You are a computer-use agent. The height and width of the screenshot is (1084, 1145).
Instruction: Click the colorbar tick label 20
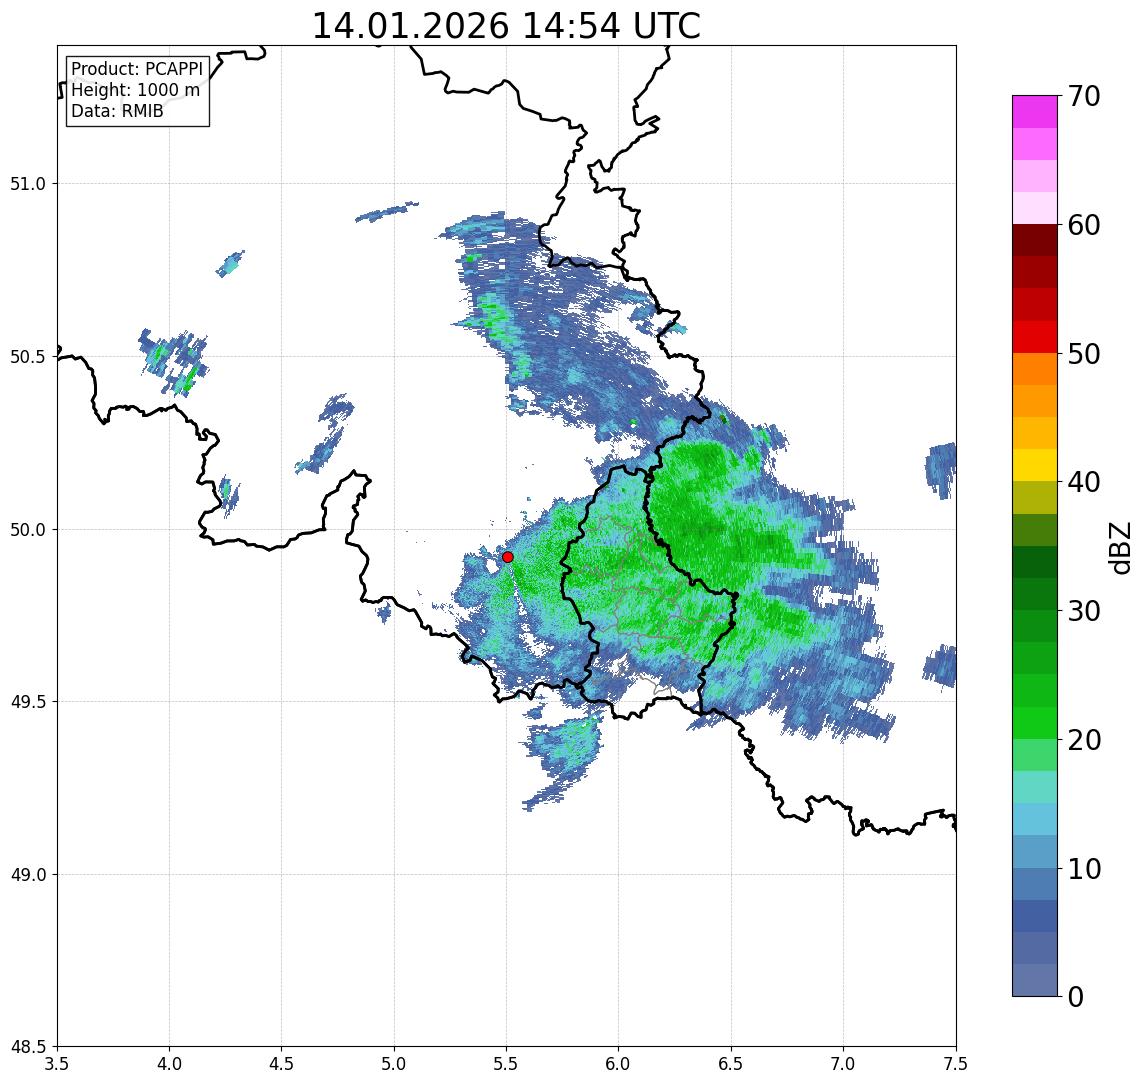click(x=1084, y=739)
